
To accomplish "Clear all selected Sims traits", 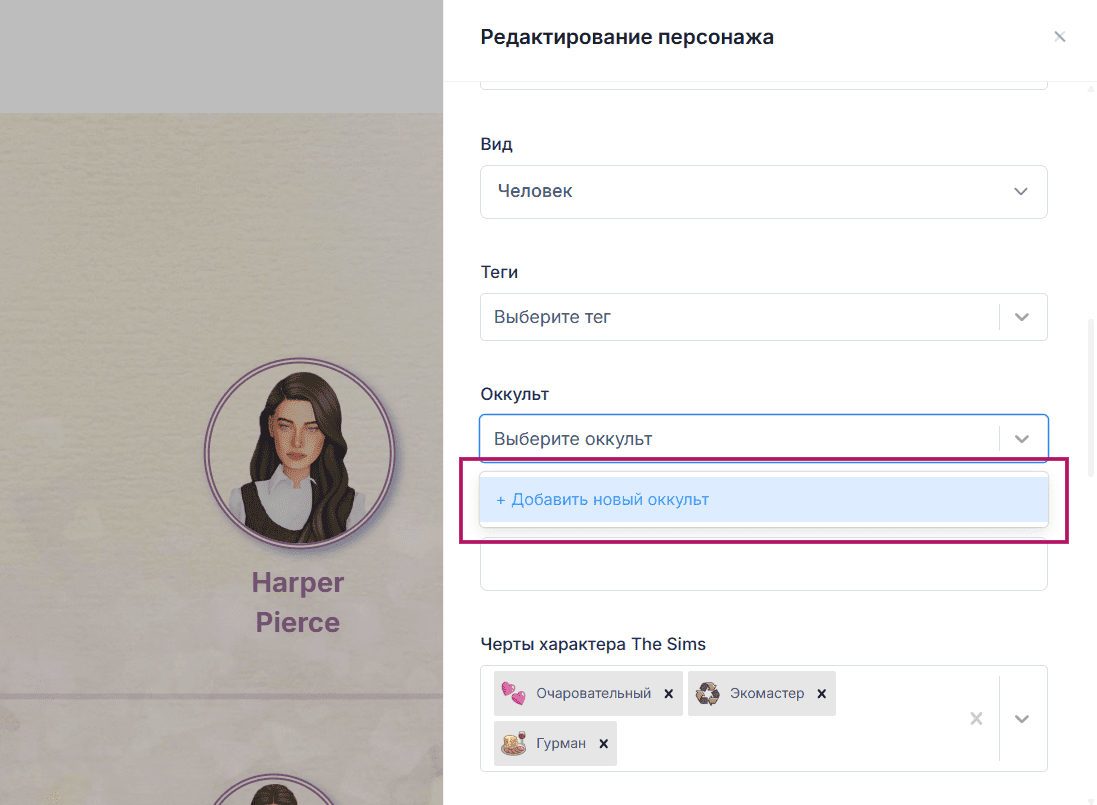I will [x=976, y=718].
